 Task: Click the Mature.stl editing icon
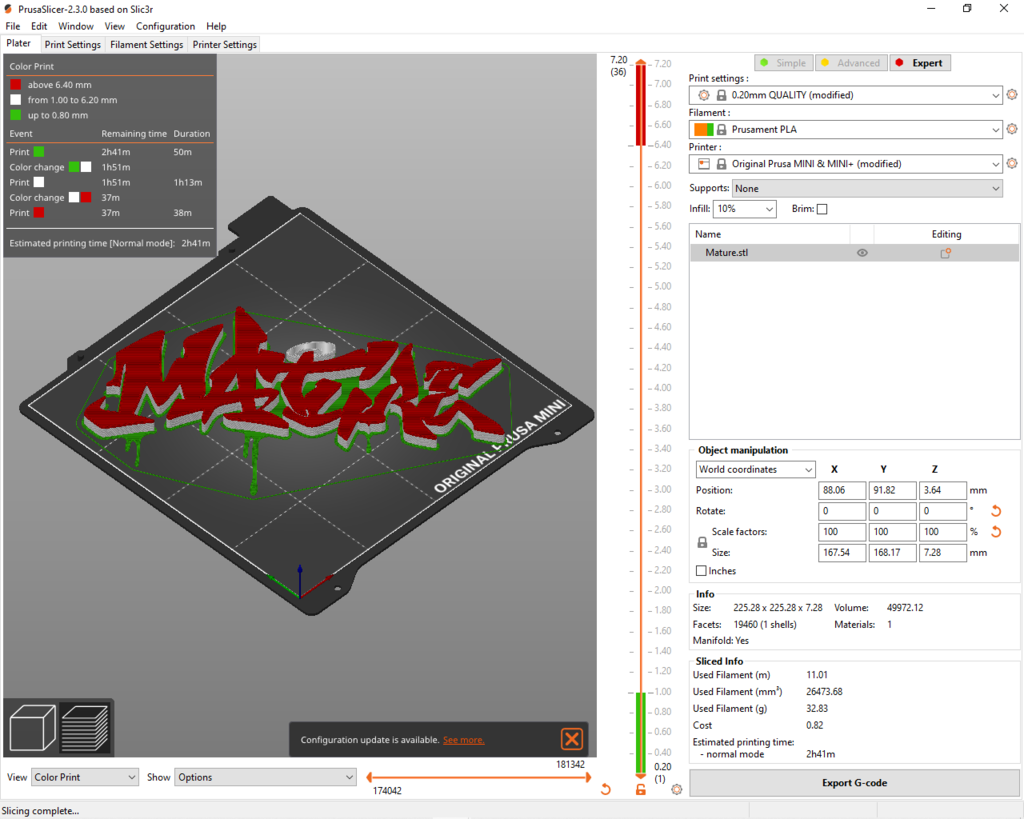pyautogui.click(x=945, y=253)
